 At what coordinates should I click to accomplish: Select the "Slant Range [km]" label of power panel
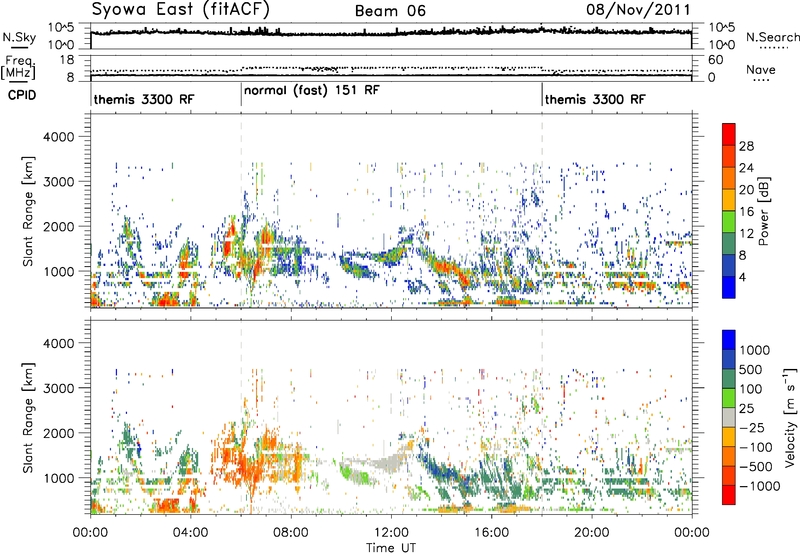point(28,211)
